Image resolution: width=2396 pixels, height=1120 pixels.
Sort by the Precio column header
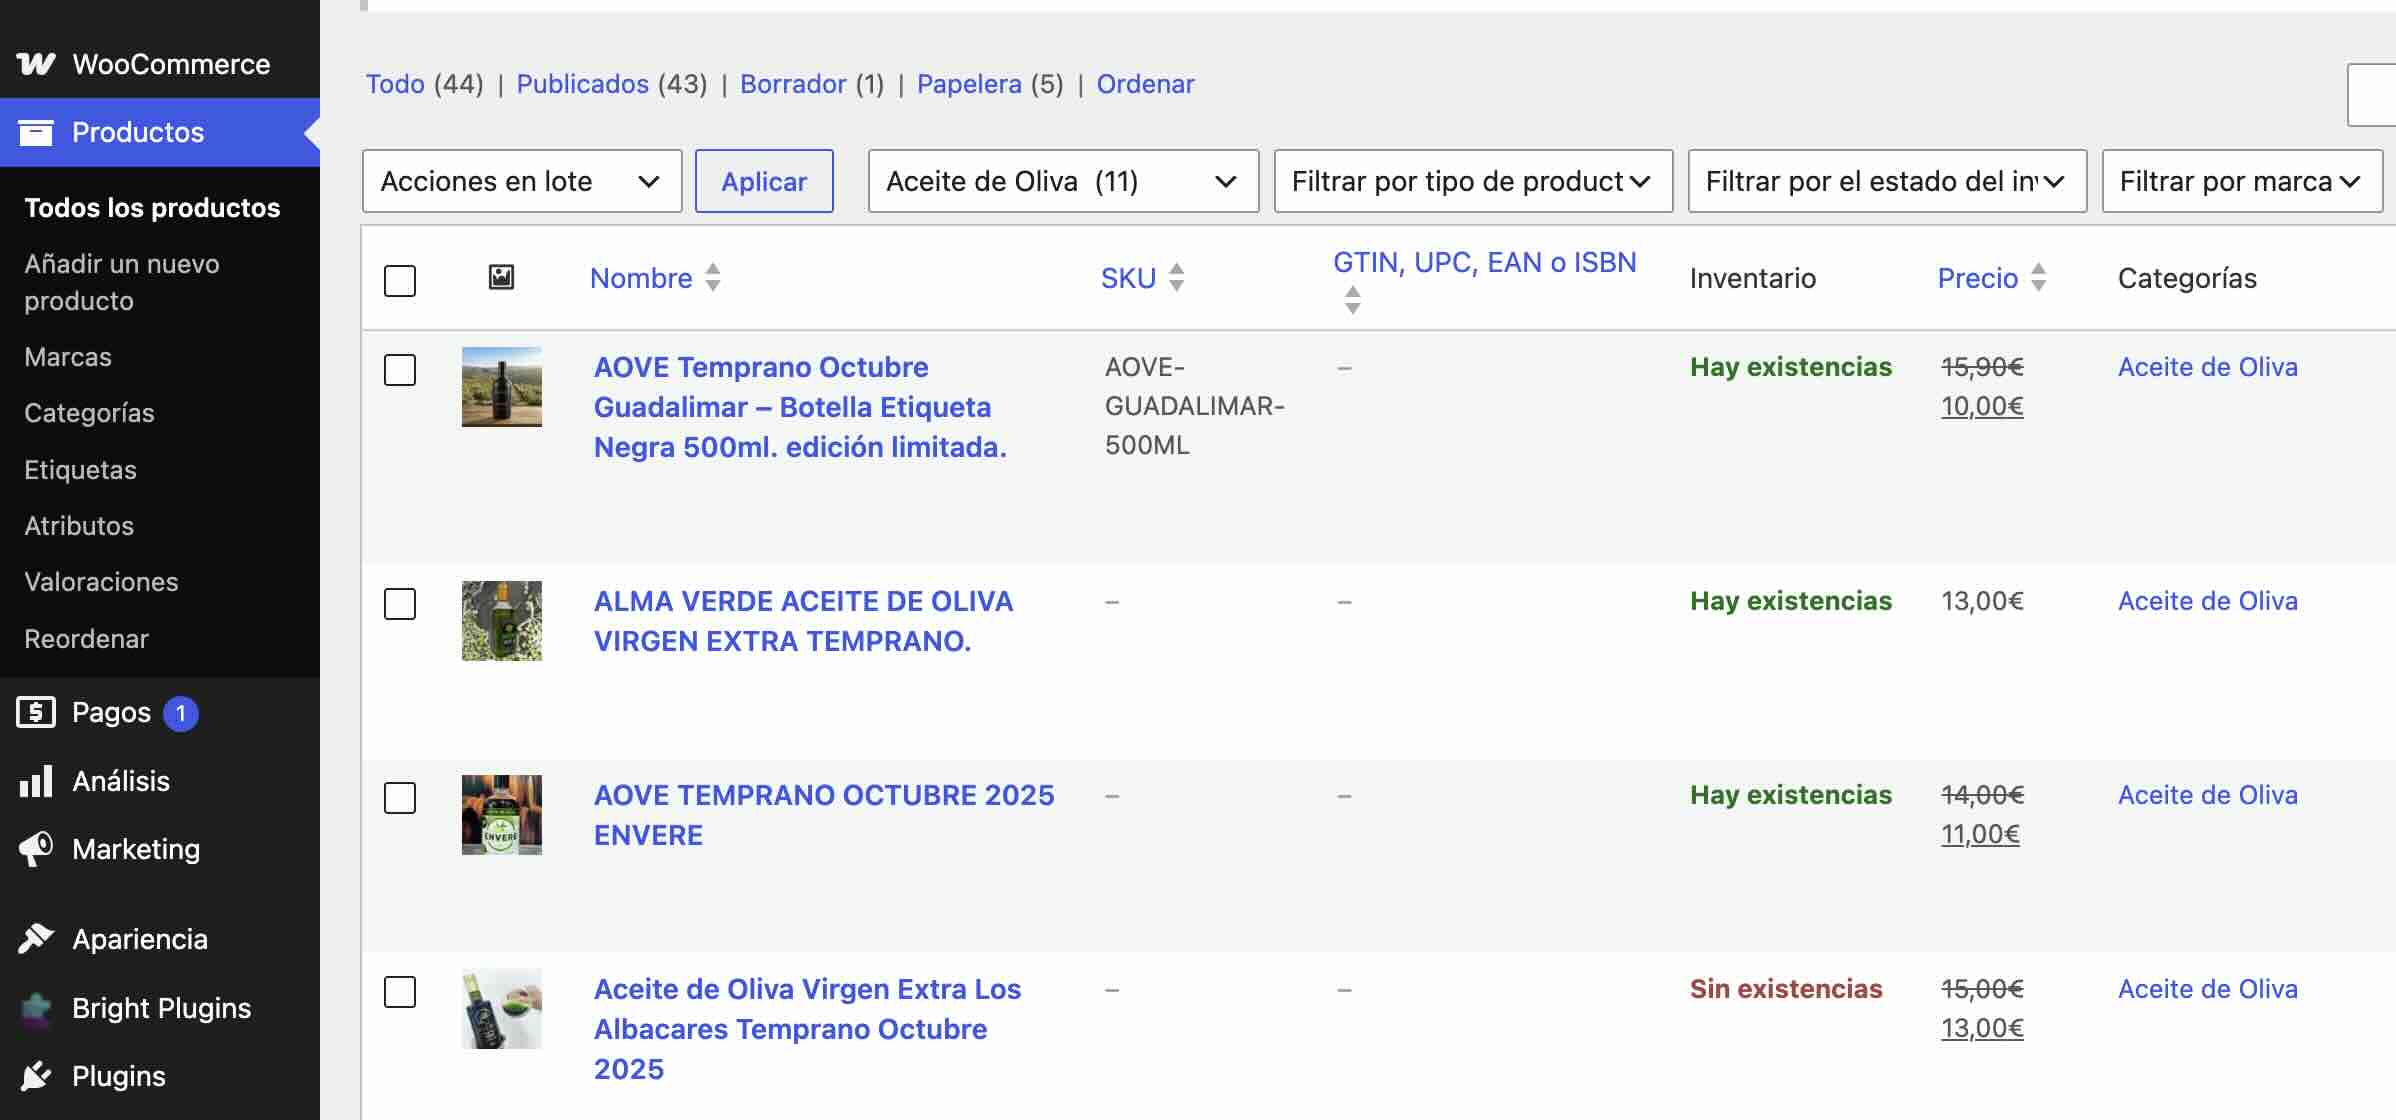(1978, 278)
